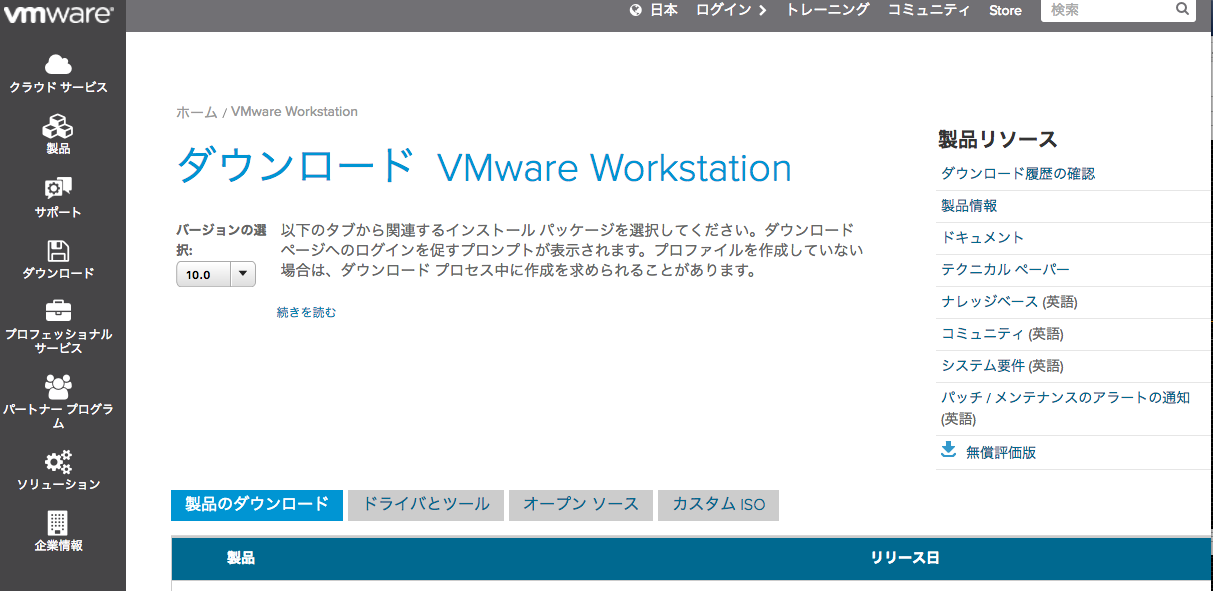Open the 製品情報 resource link
Image resolution: width=1213 pixels, height=591 pixels.
point(969,205)
